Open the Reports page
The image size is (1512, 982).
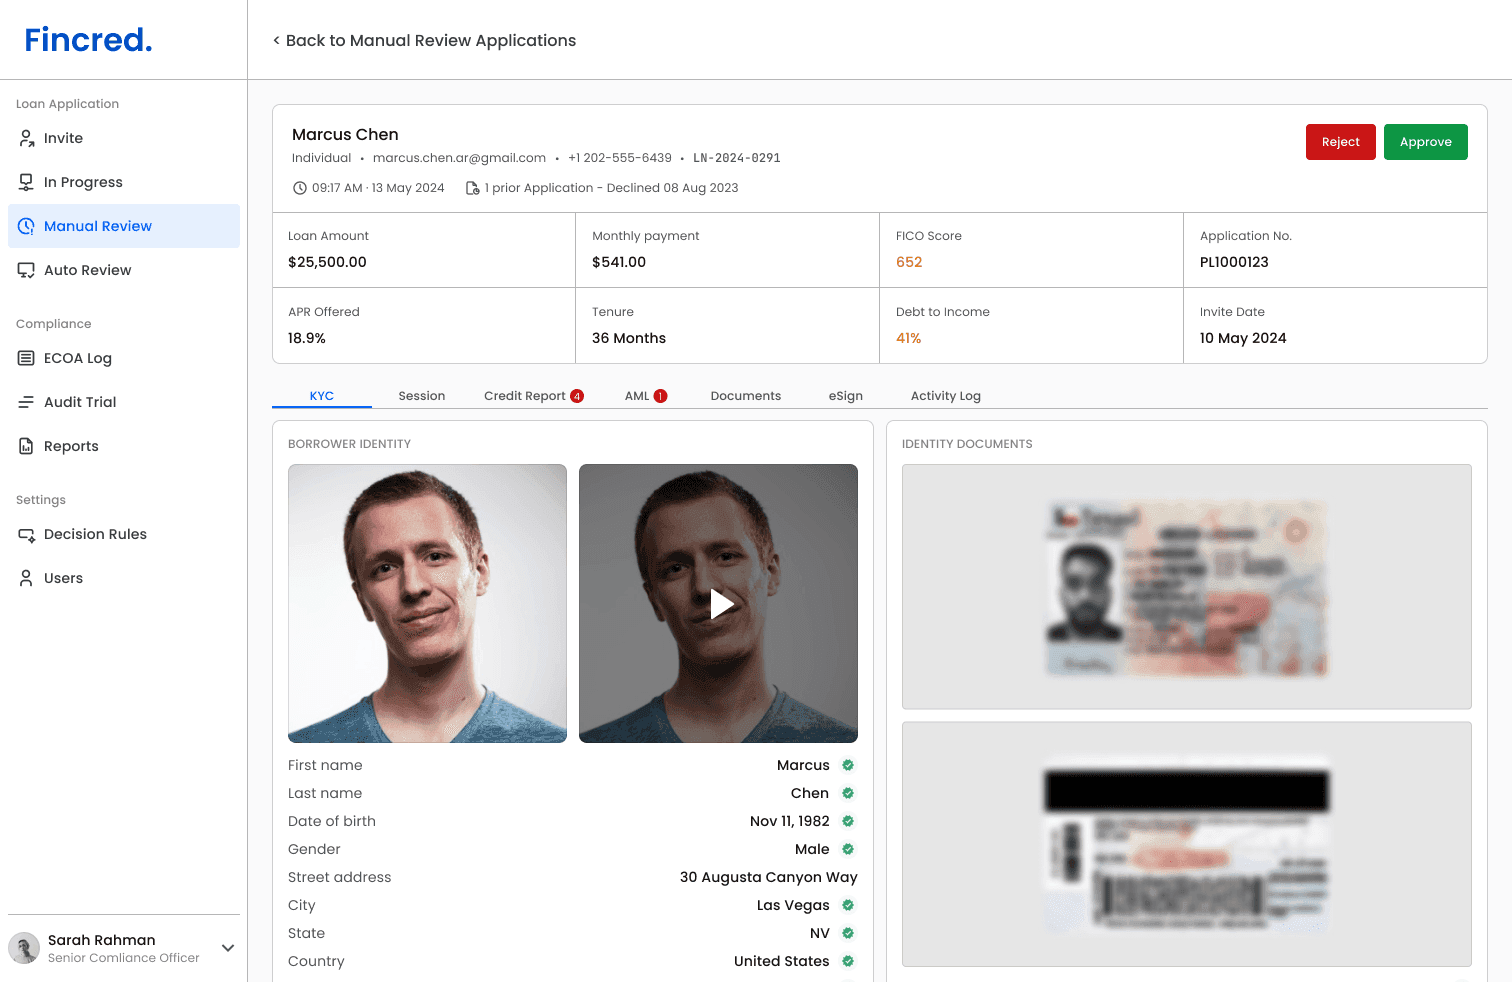[124, 446]
